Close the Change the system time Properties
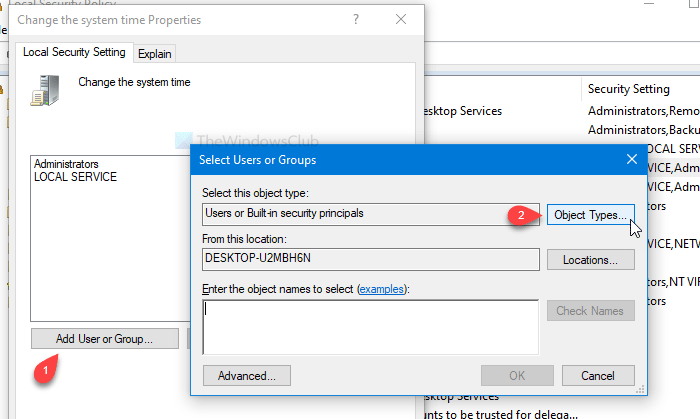The image size is (700, 419). click(x=401, y=19)
